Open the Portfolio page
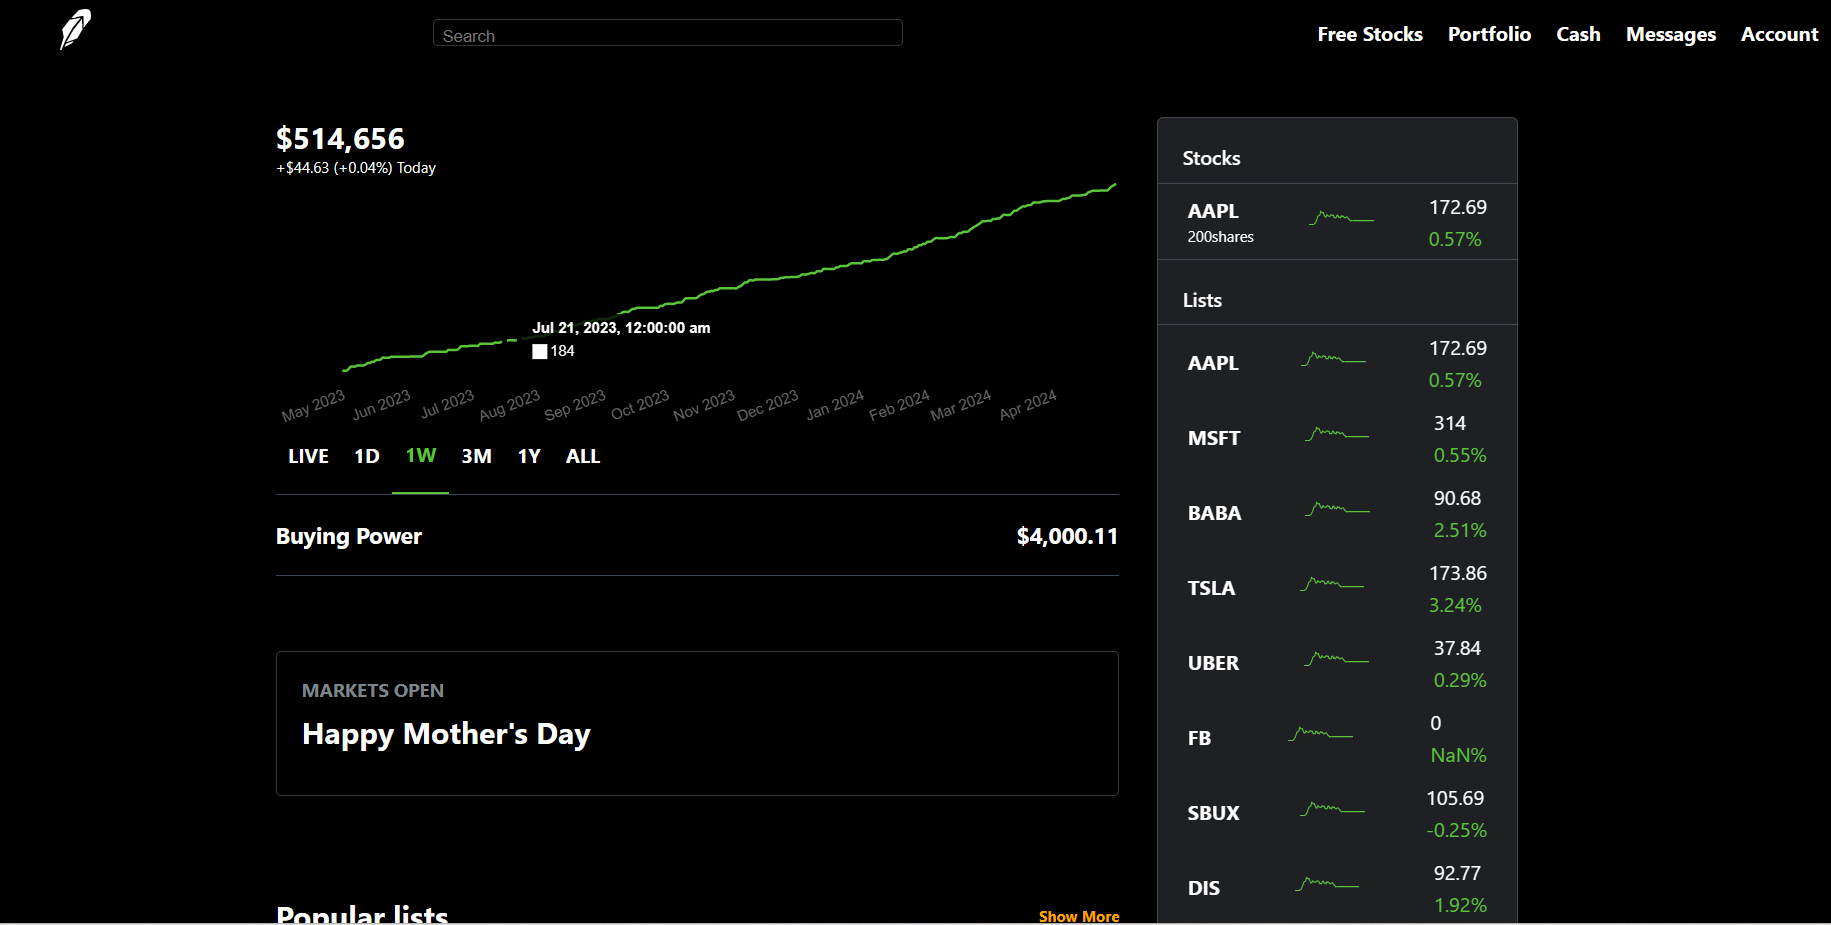This screenshot has height=925, width=1831. click(x=1489, y=33)
